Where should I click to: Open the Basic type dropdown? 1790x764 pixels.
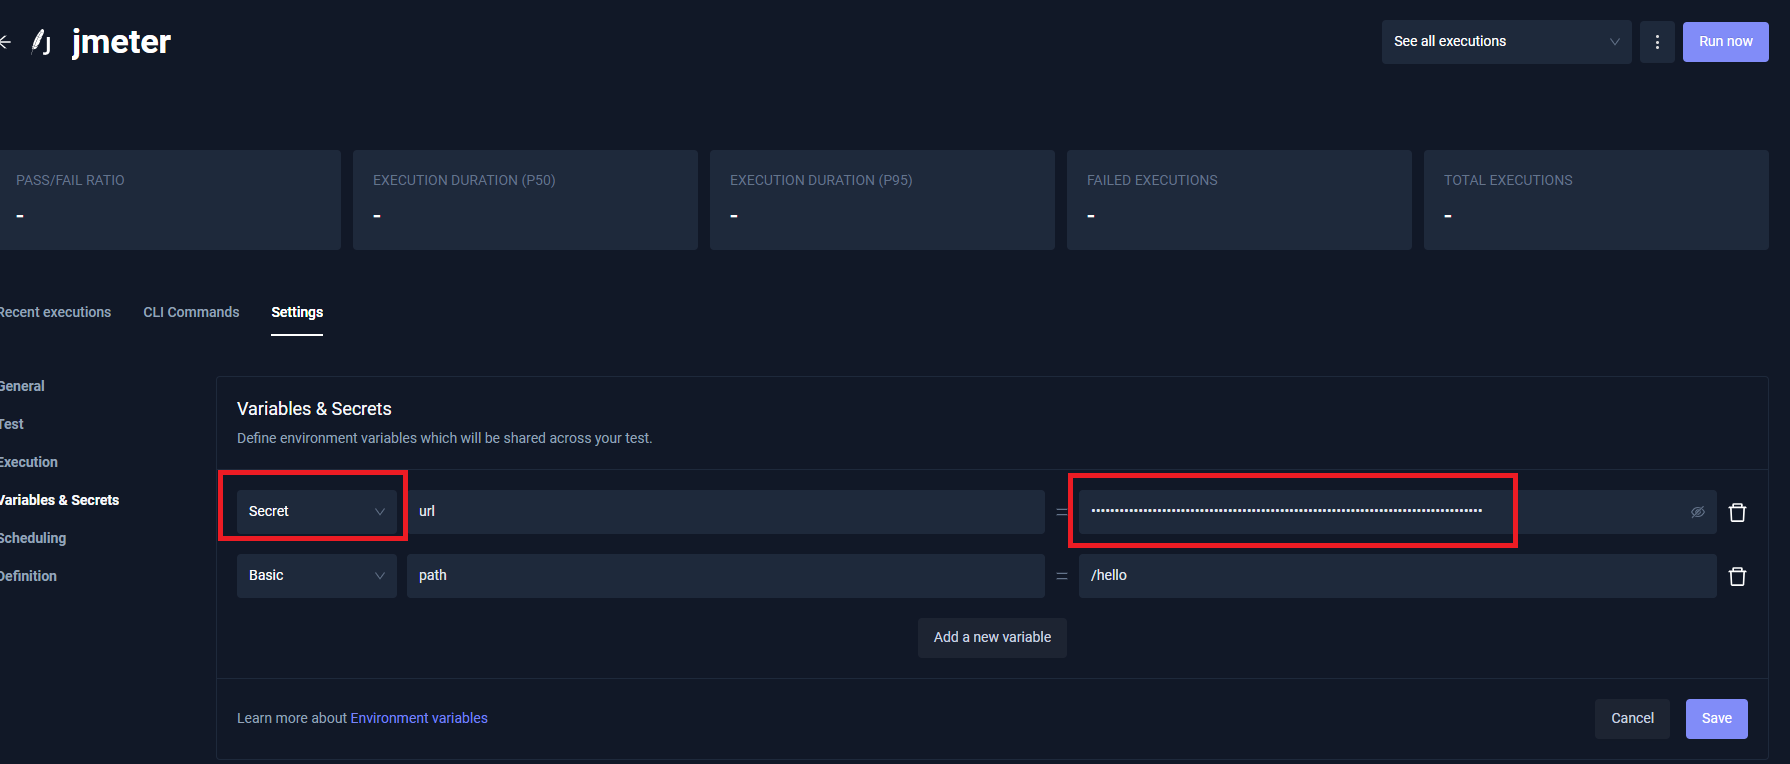tap(316, 576)
